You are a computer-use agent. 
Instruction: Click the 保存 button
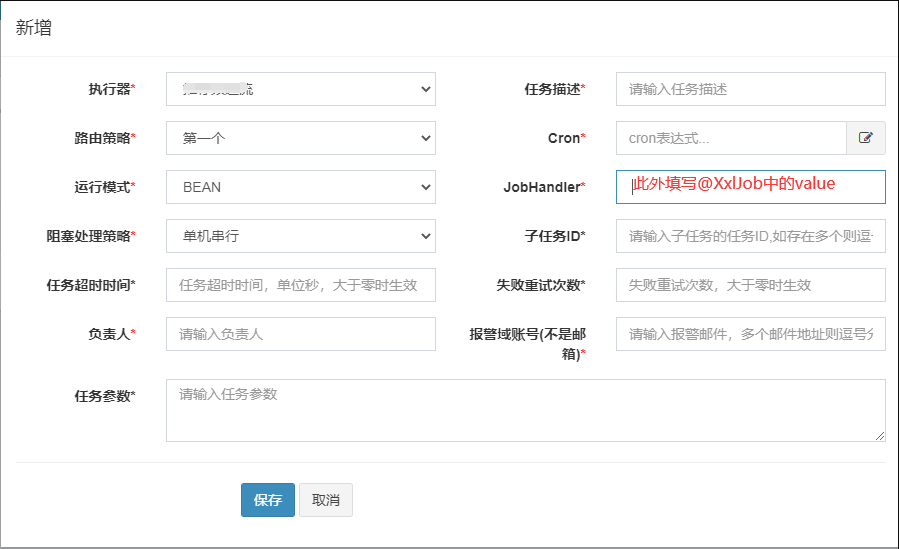[x=268, y=500]
